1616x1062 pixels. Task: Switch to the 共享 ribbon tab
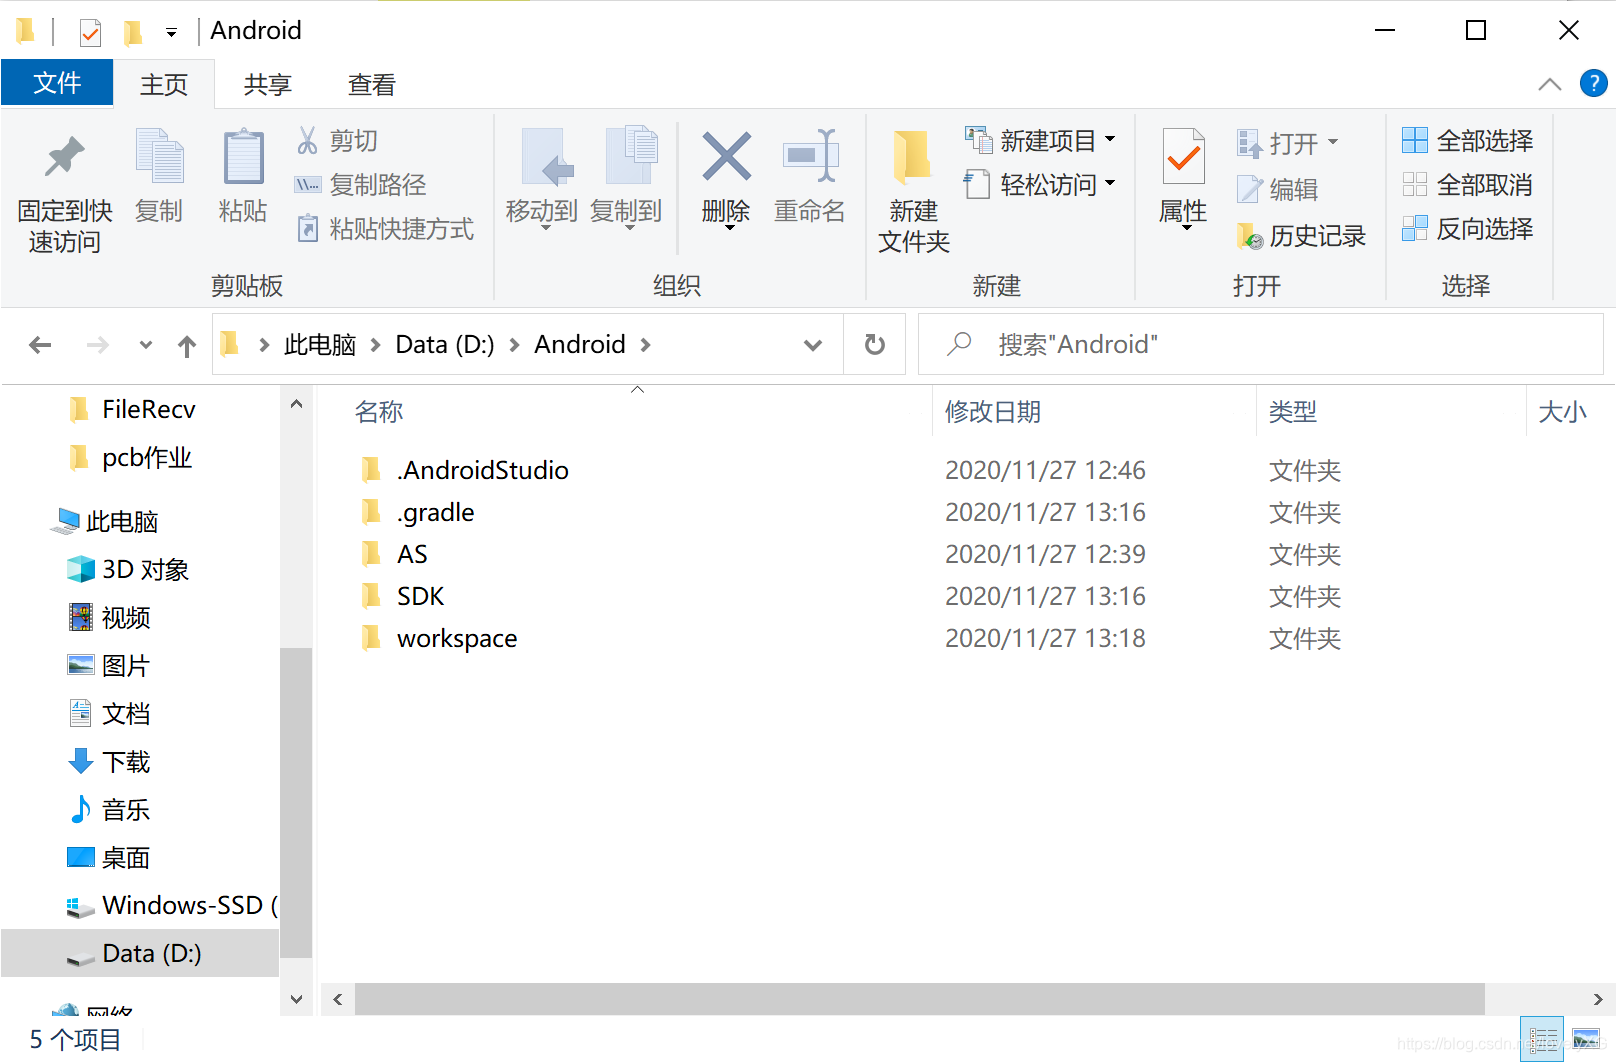(x=268, y=84)
